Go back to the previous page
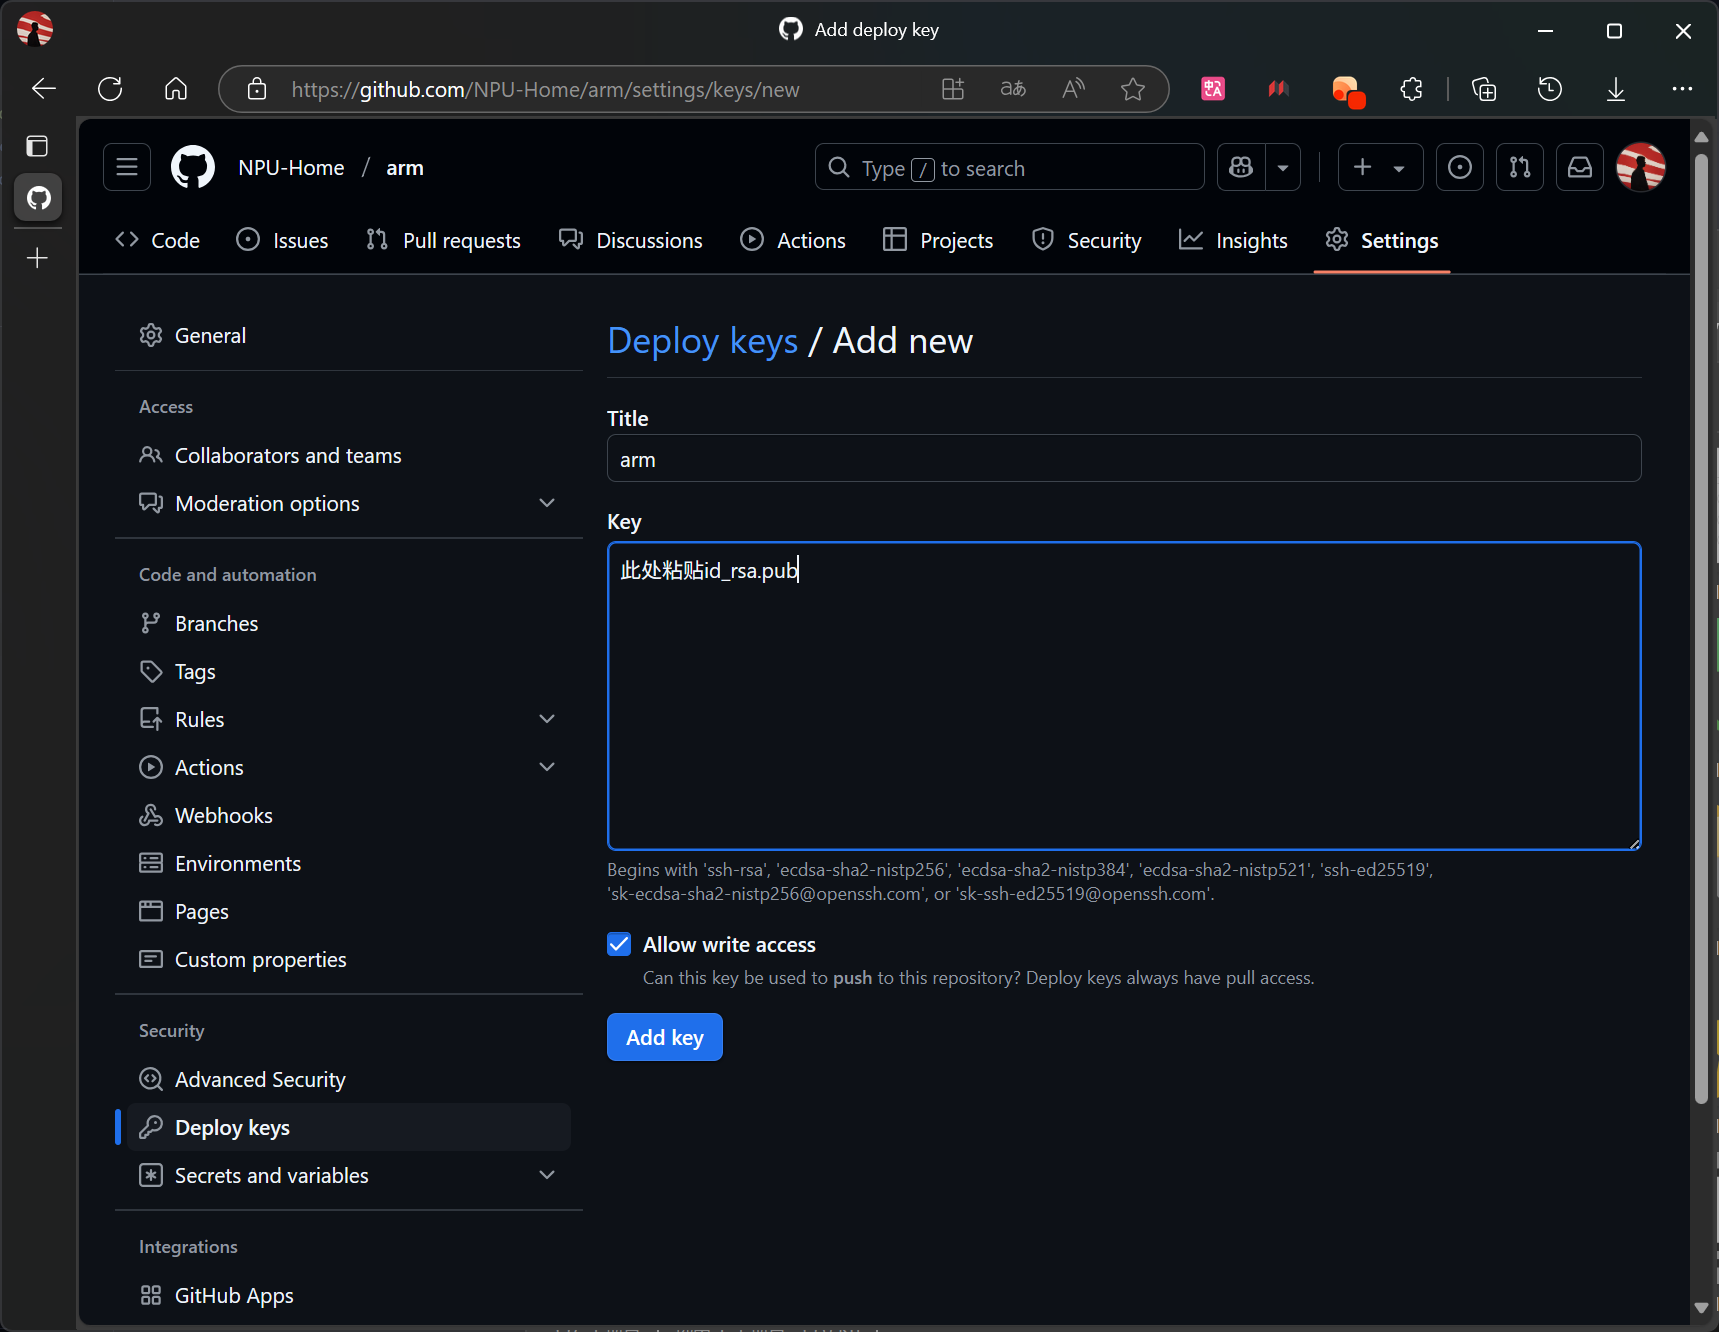 44,89
